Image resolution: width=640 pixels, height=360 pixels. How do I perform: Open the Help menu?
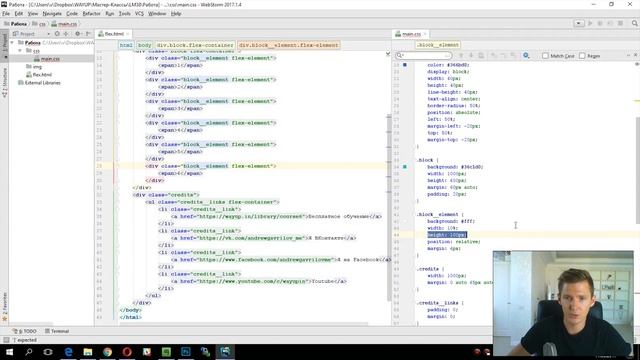pyautogui.click(x=176, y=13)
